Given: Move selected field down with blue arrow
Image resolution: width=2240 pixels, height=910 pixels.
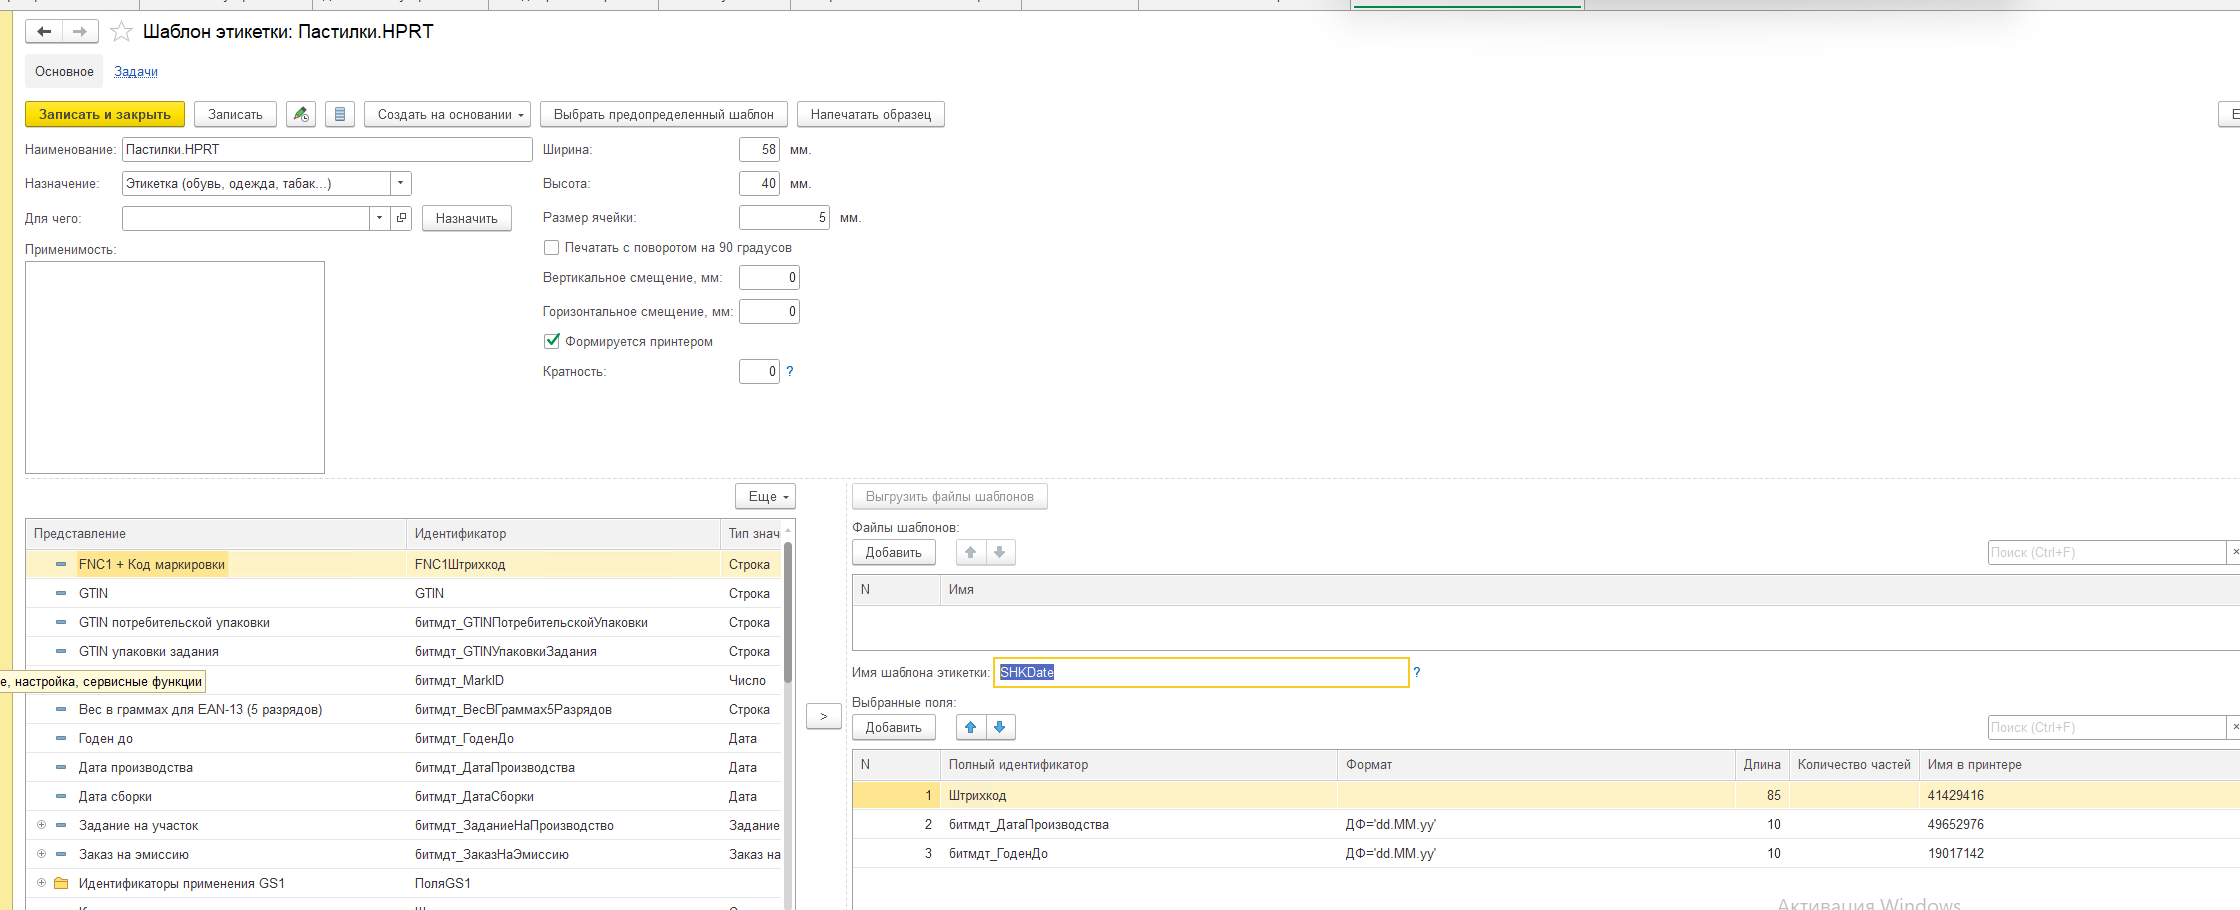Looking at the screenshot, I should (x=1000, y=727).
